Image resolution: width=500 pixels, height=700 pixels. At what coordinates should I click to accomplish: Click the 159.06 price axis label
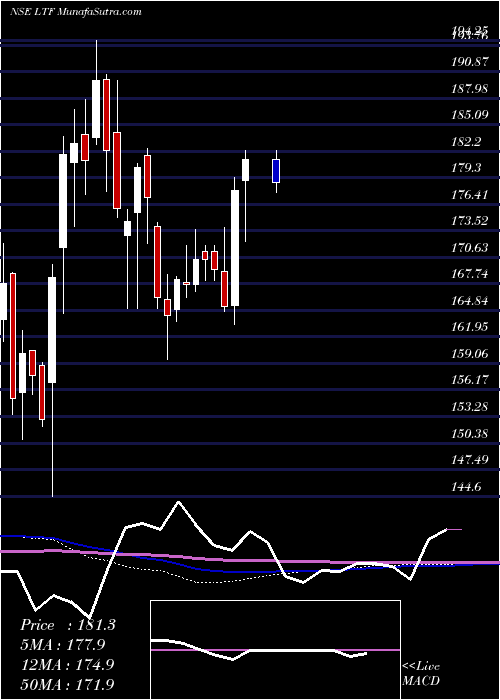pos(469,354)
